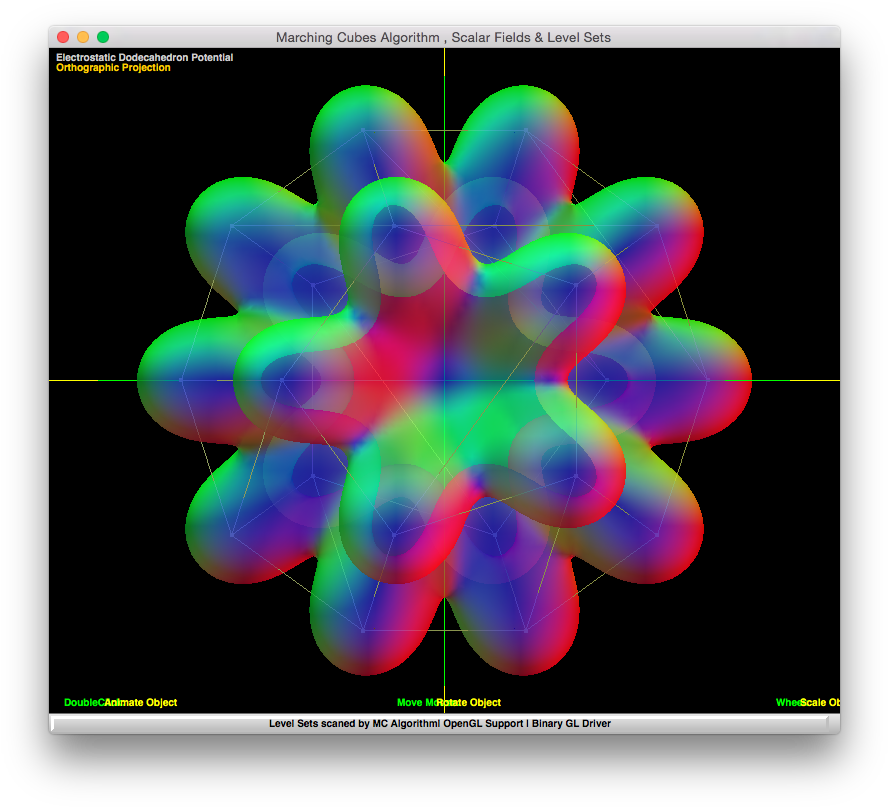Click the green zoom window button

click(103, 37)
